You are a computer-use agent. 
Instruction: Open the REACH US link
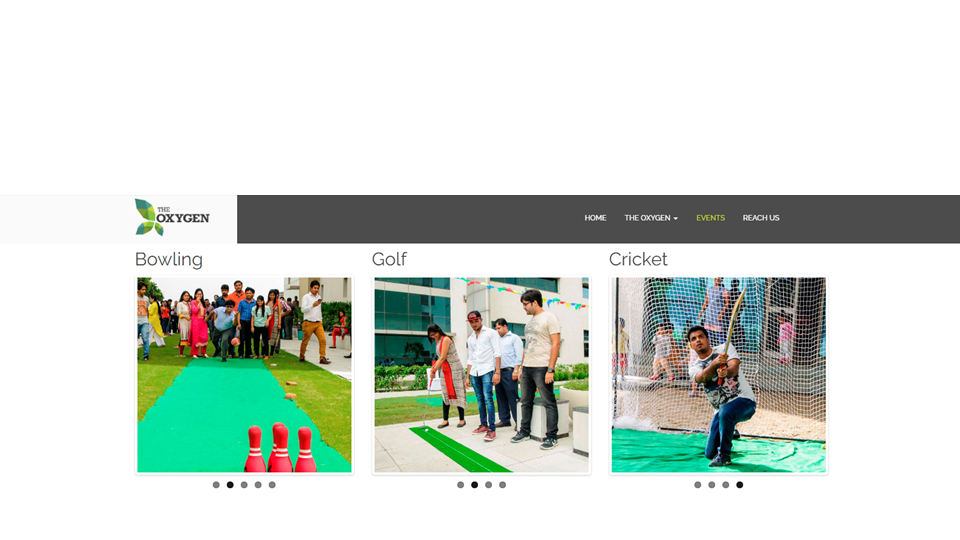(761, 218)
